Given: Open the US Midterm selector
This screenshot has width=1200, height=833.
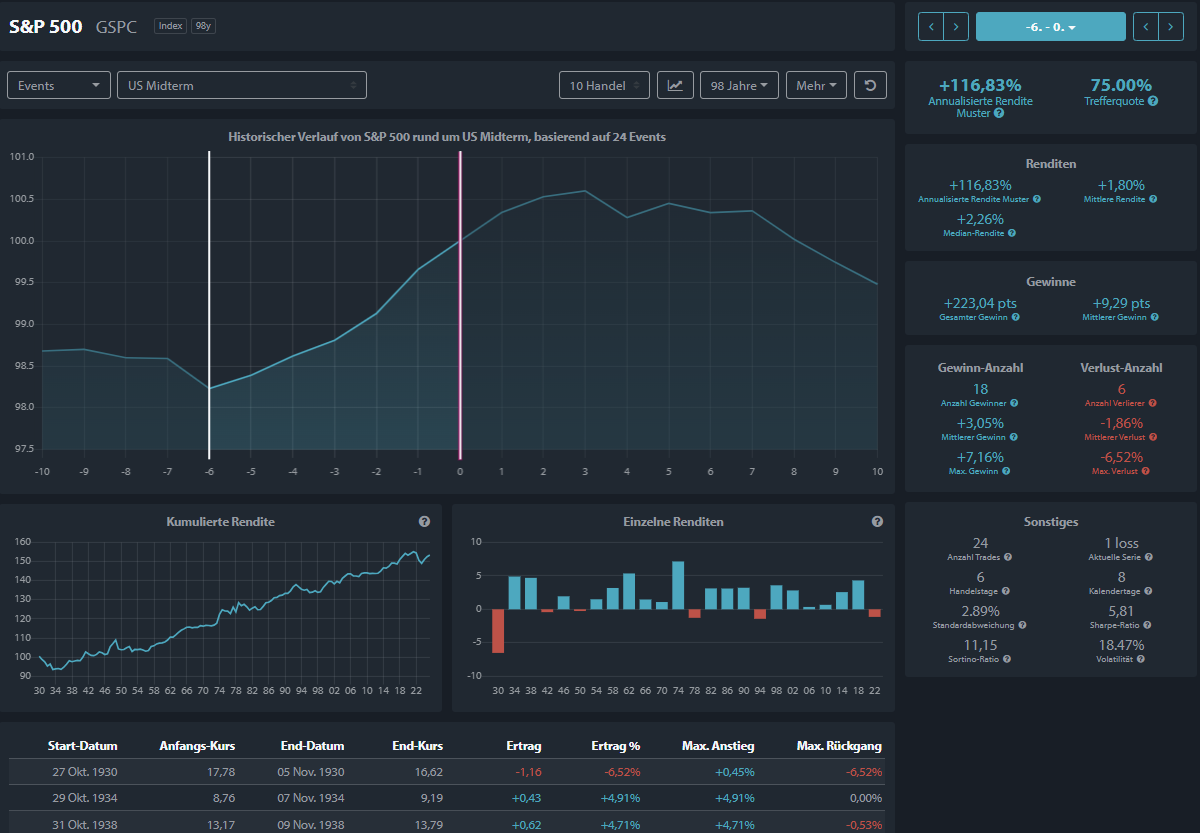Looking at the screenshot, I should pyautogui.click(x=242, y=85).
